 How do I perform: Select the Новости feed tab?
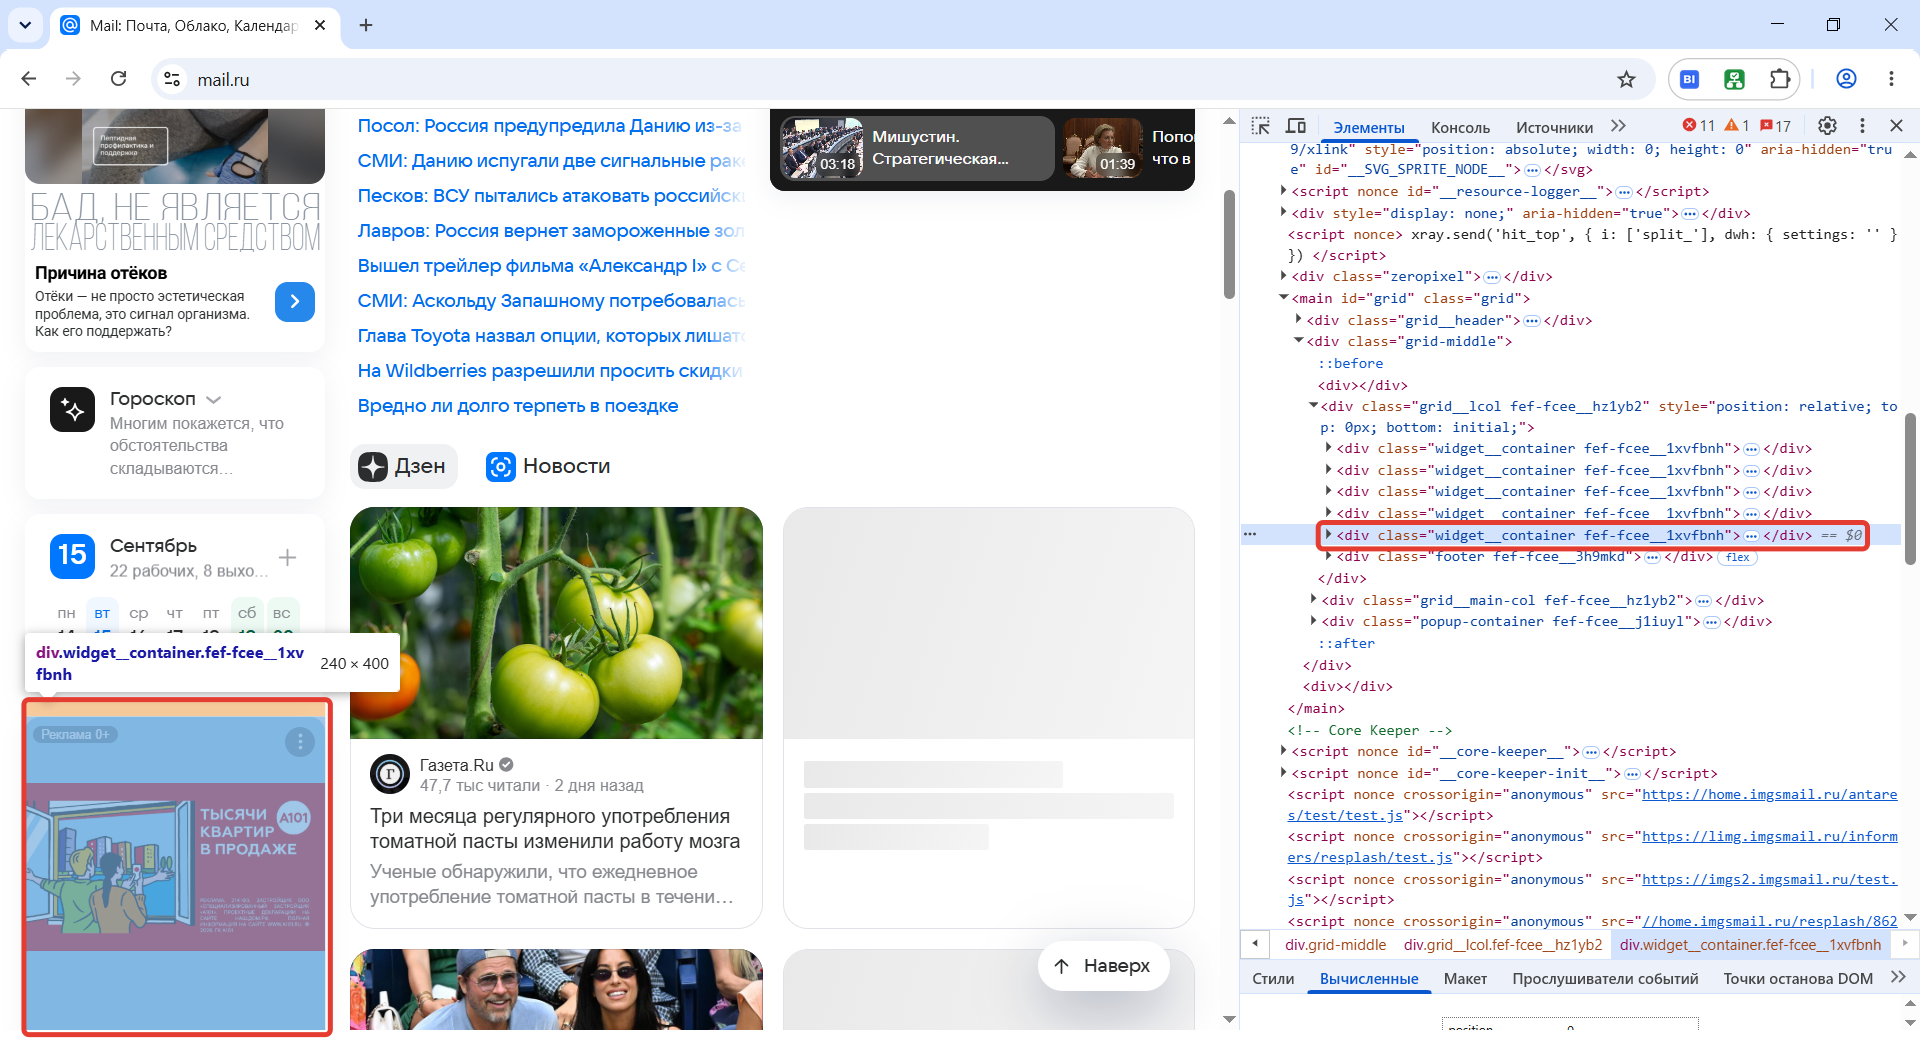548,466
